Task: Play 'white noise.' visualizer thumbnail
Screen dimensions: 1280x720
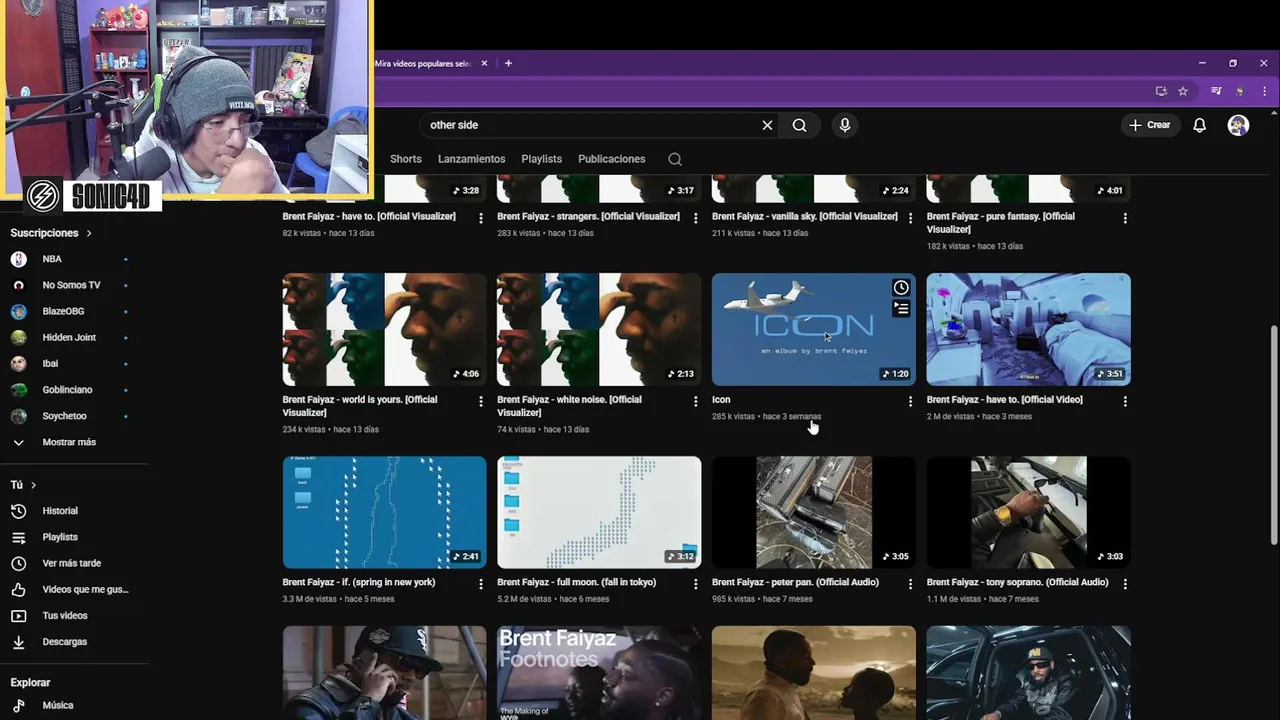Action: tap(599, 329)
